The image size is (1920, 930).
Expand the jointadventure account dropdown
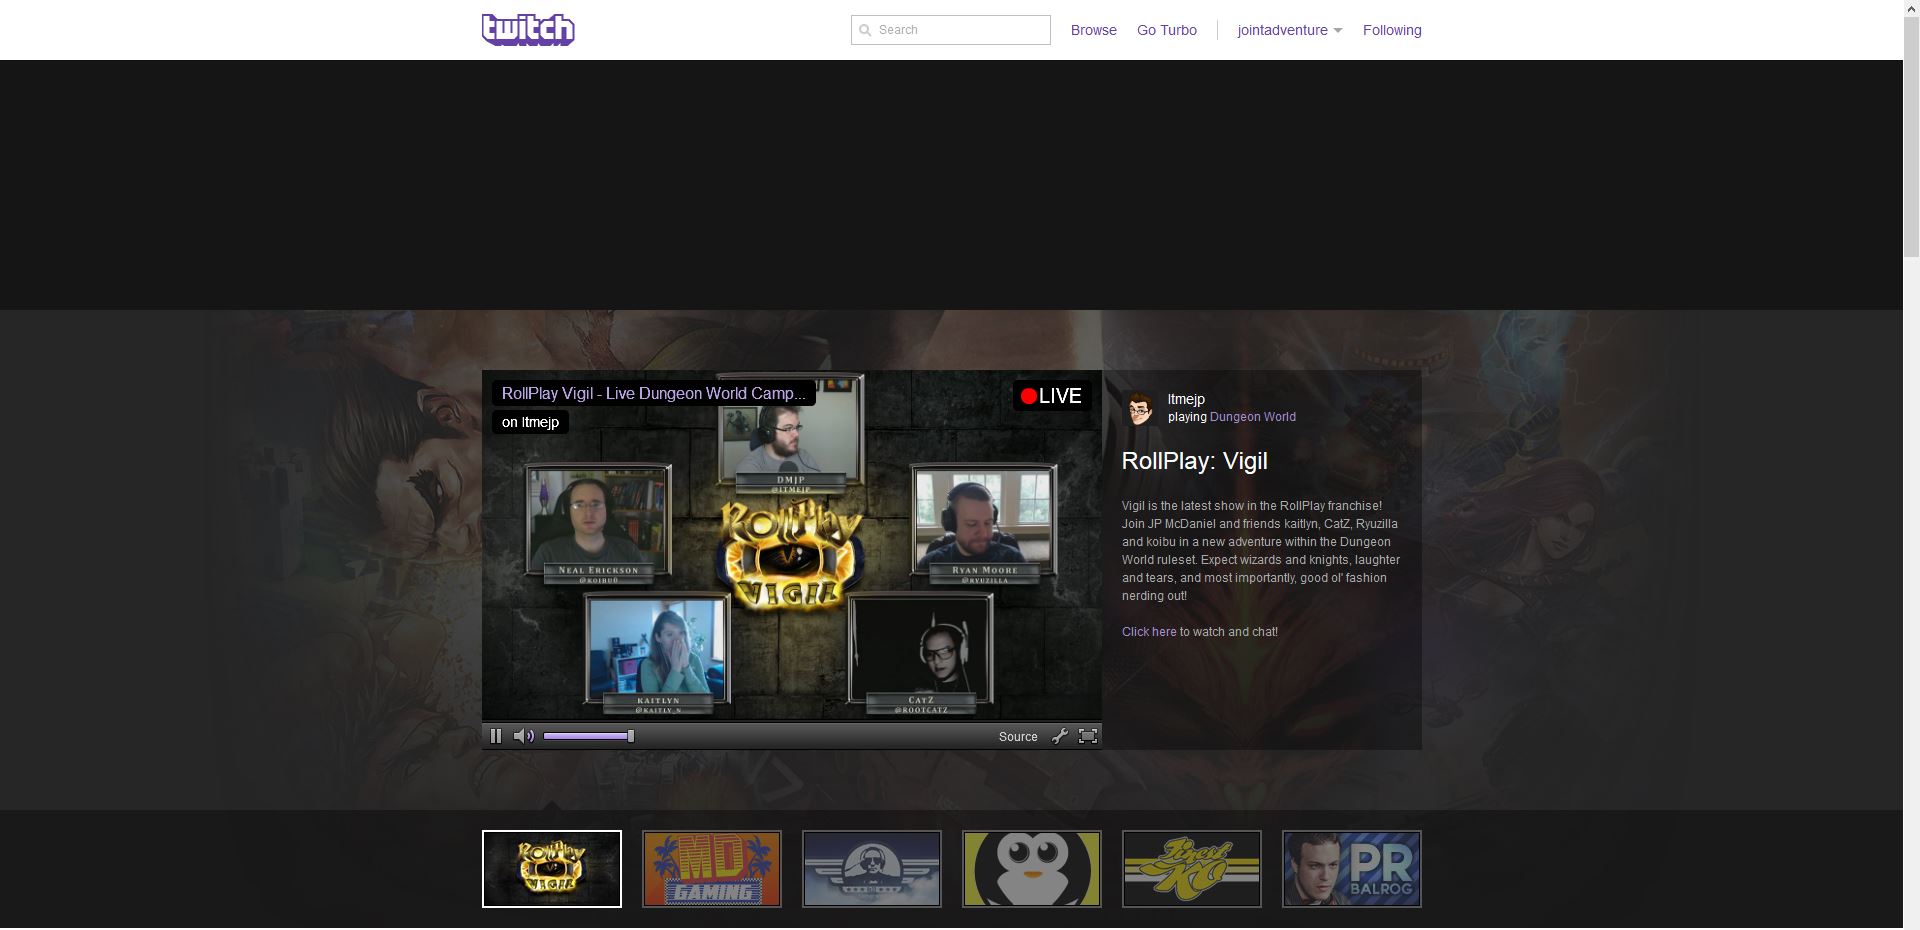coord(1289,30)
